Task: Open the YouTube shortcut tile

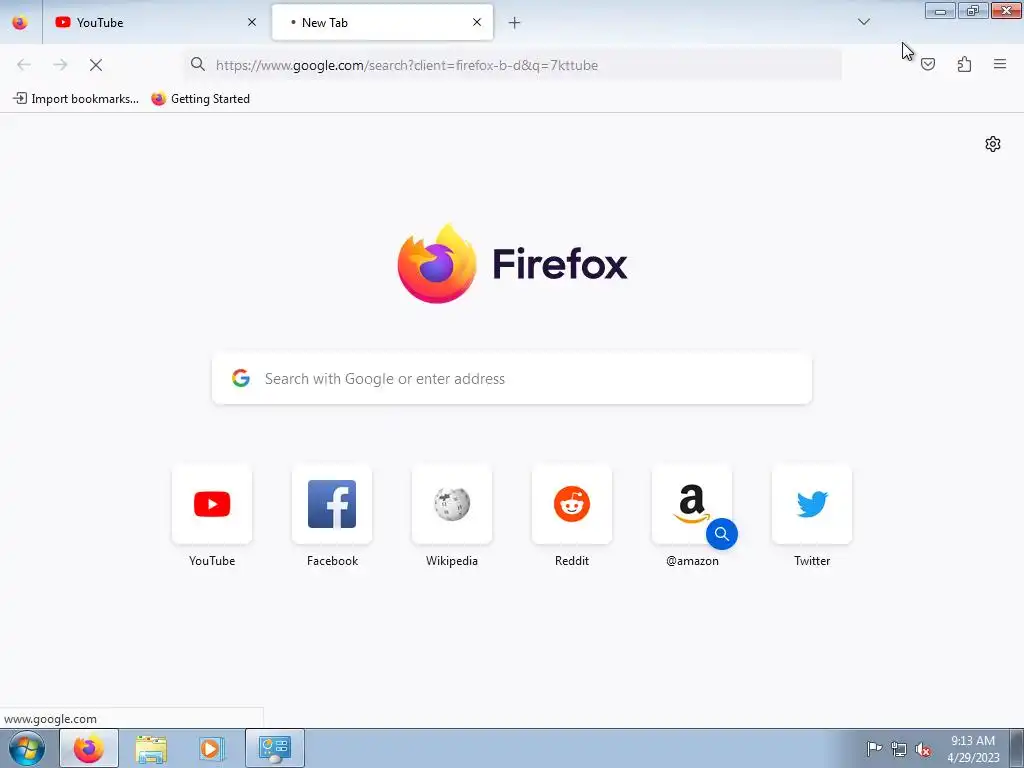Action: [212, 504]
